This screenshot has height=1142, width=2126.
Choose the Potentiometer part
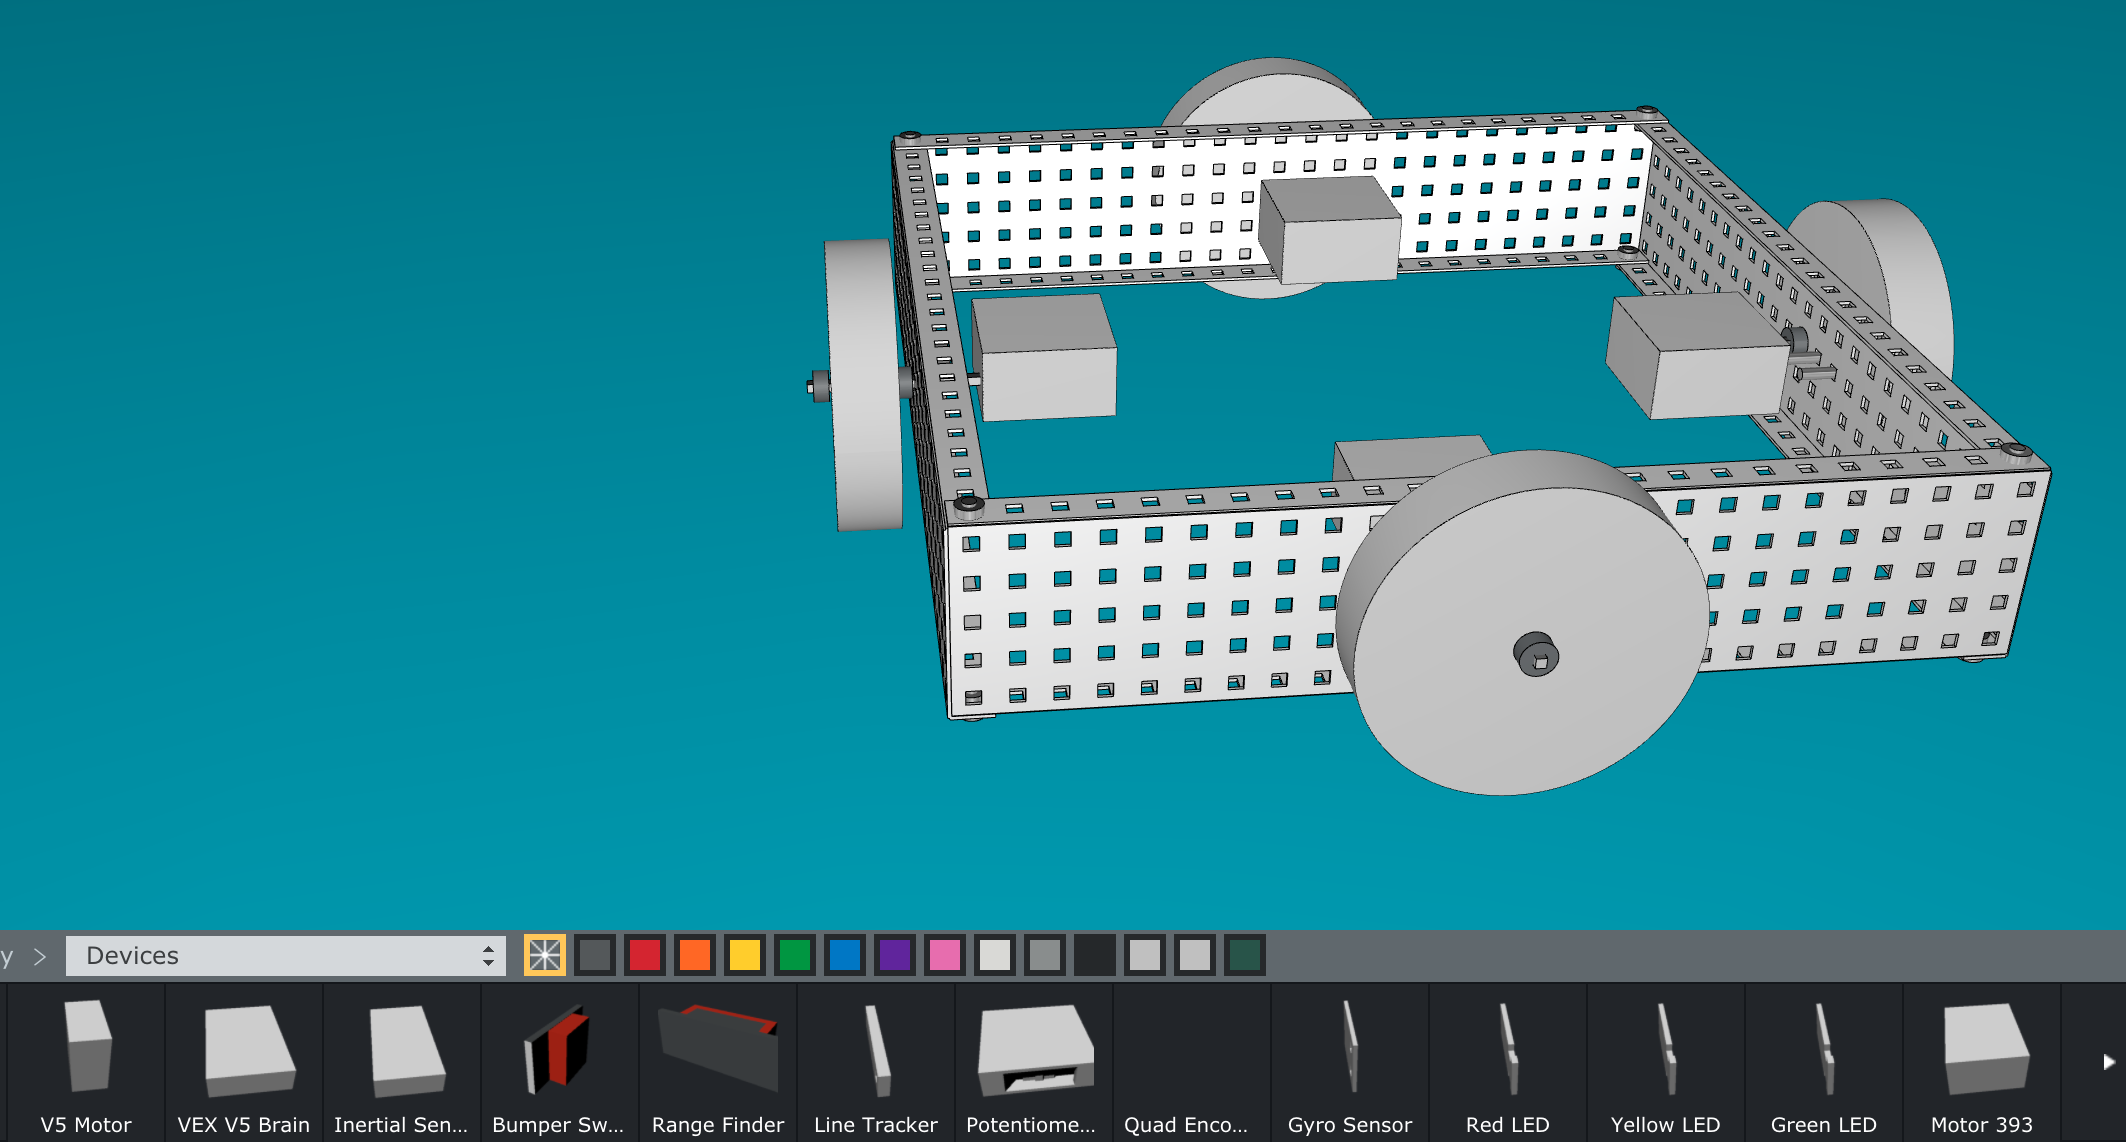click(x=1034, y=1063)
